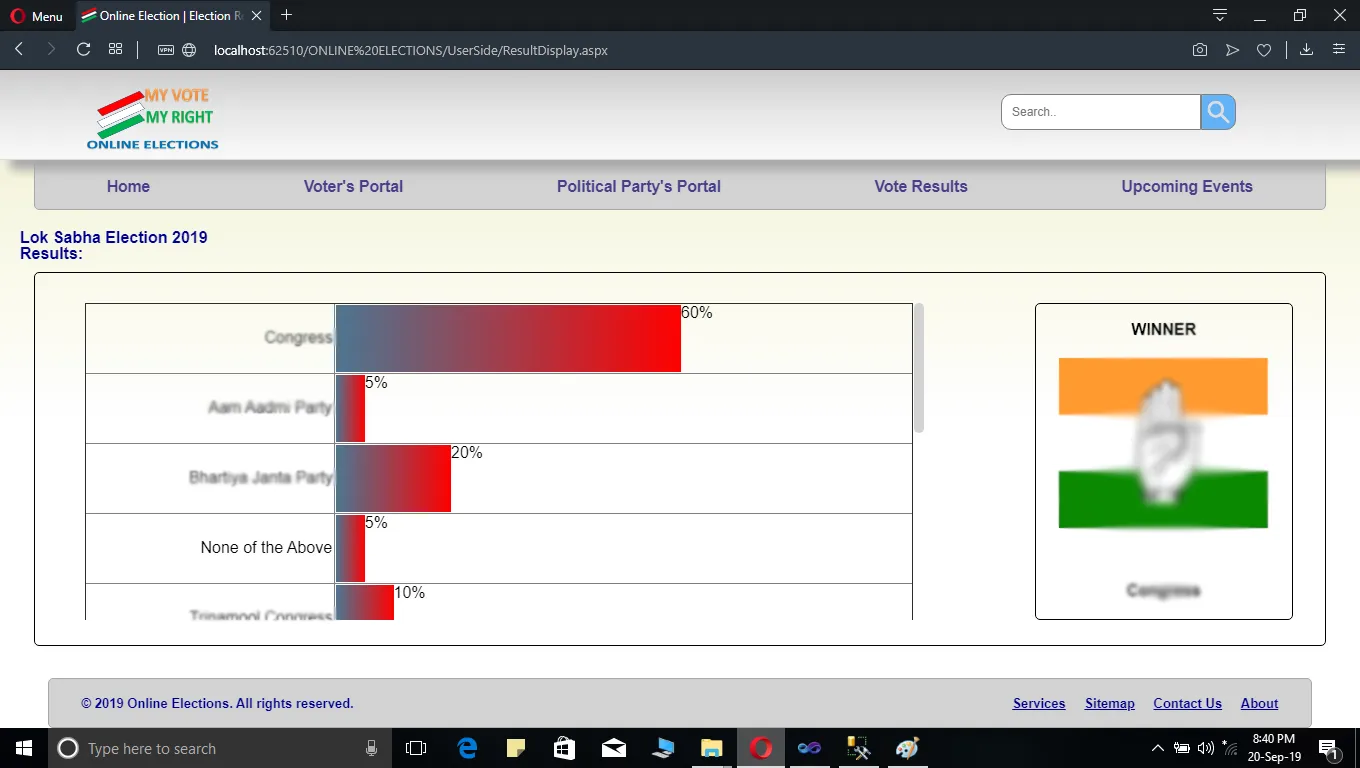The height and width of the screenshot is (768, 1360).
Task: Click the browser address bar URL
Action: (x=410, y=50)
